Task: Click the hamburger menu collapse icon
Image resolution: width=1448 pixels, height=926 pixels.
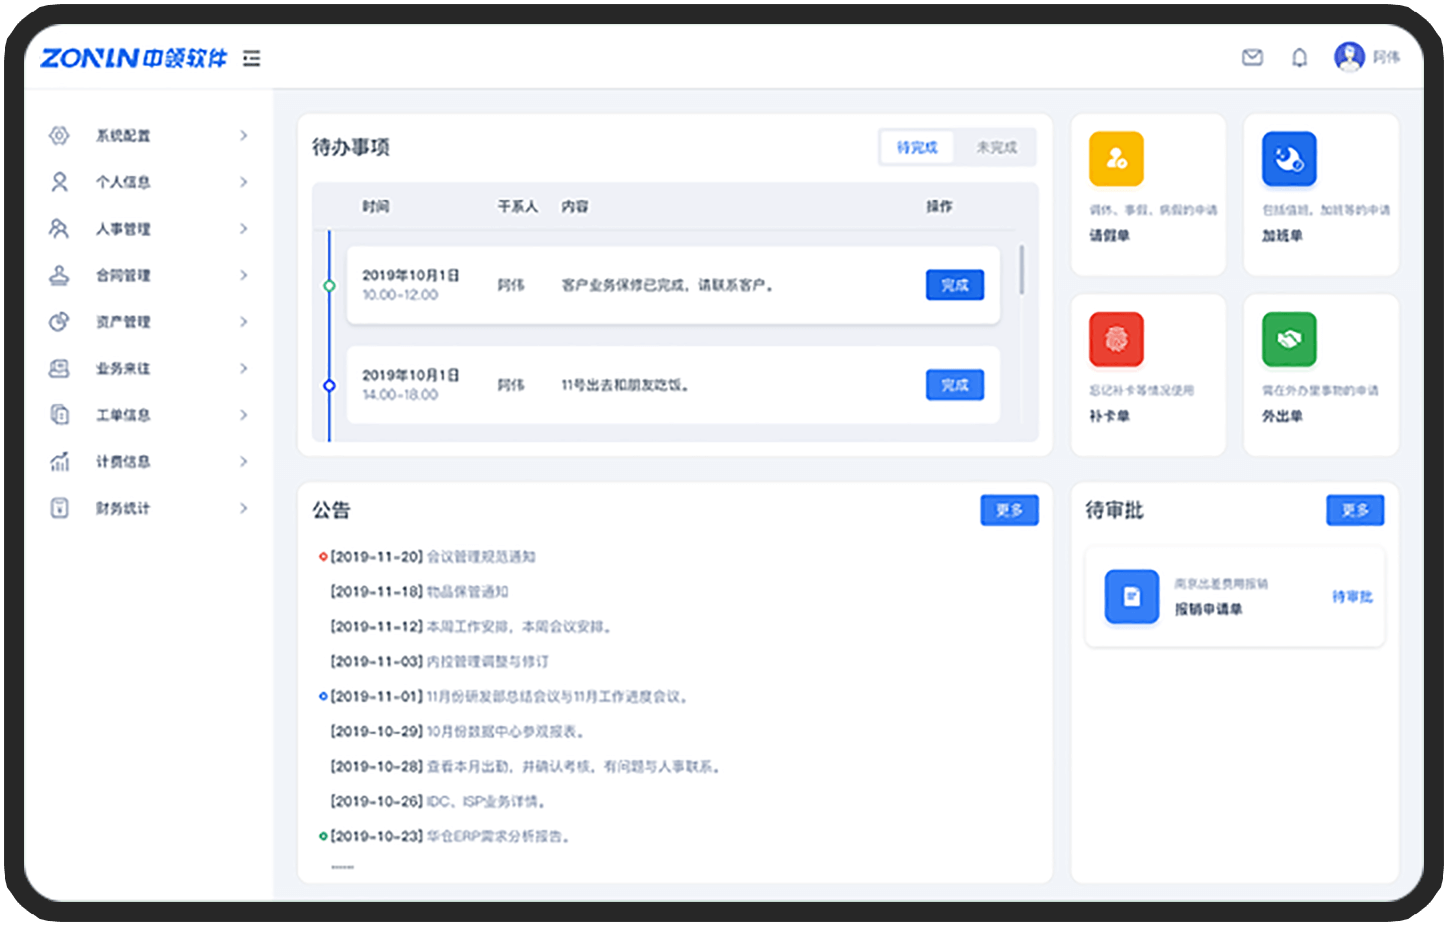Action: click(x=251, y=58)
